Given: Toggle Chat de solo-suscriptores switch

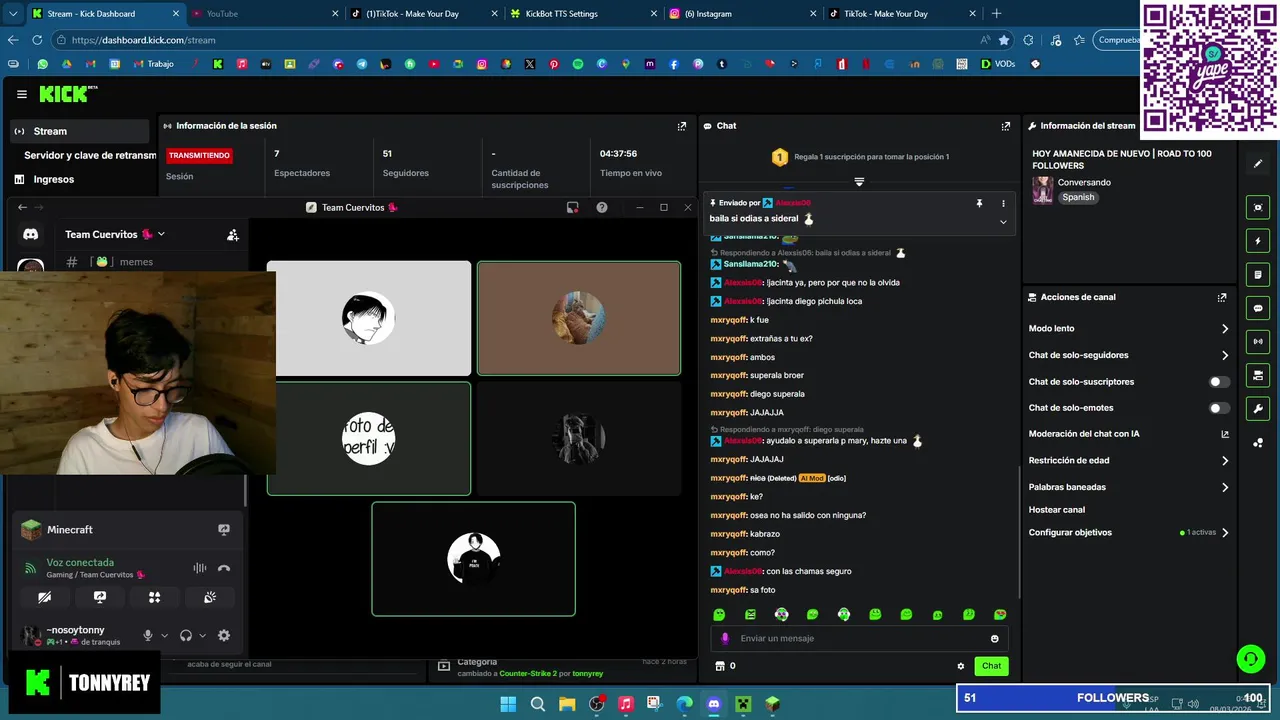Looking at the screenshot, I should pos(1219,382).
